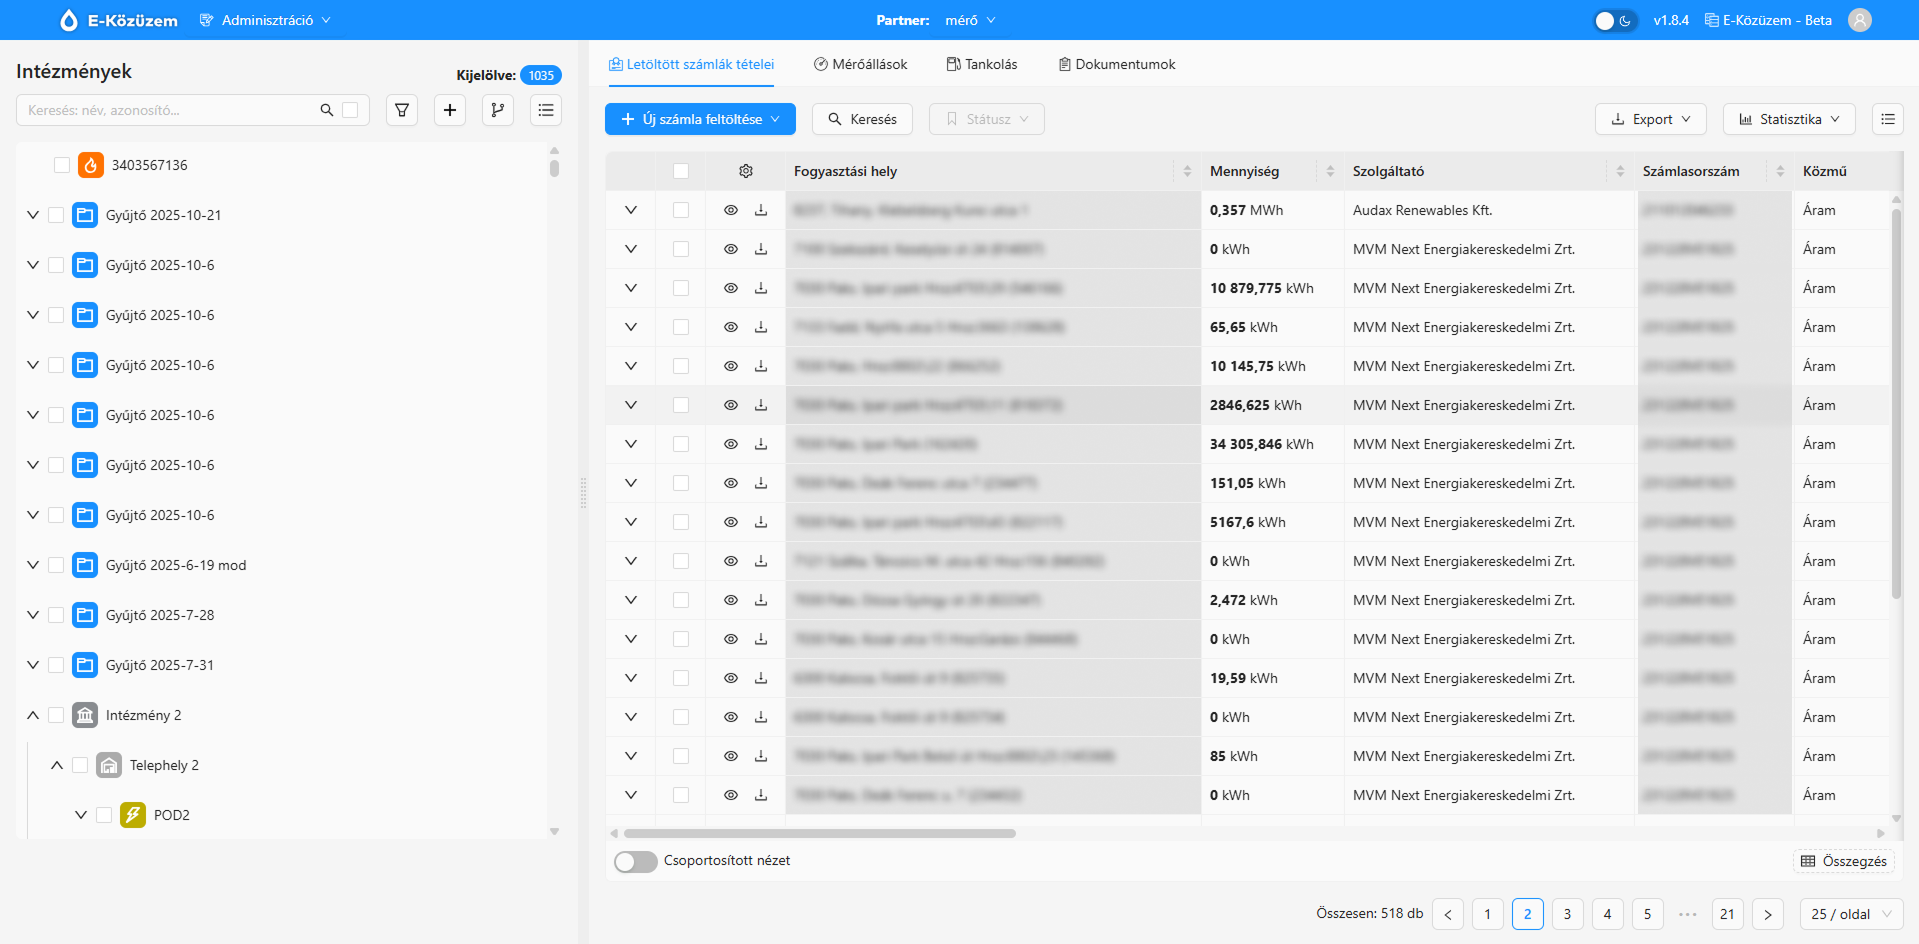The image size is (1919, 944).
Task: Click the orange flame icon for 3403567136
Action: click(91, 165)
